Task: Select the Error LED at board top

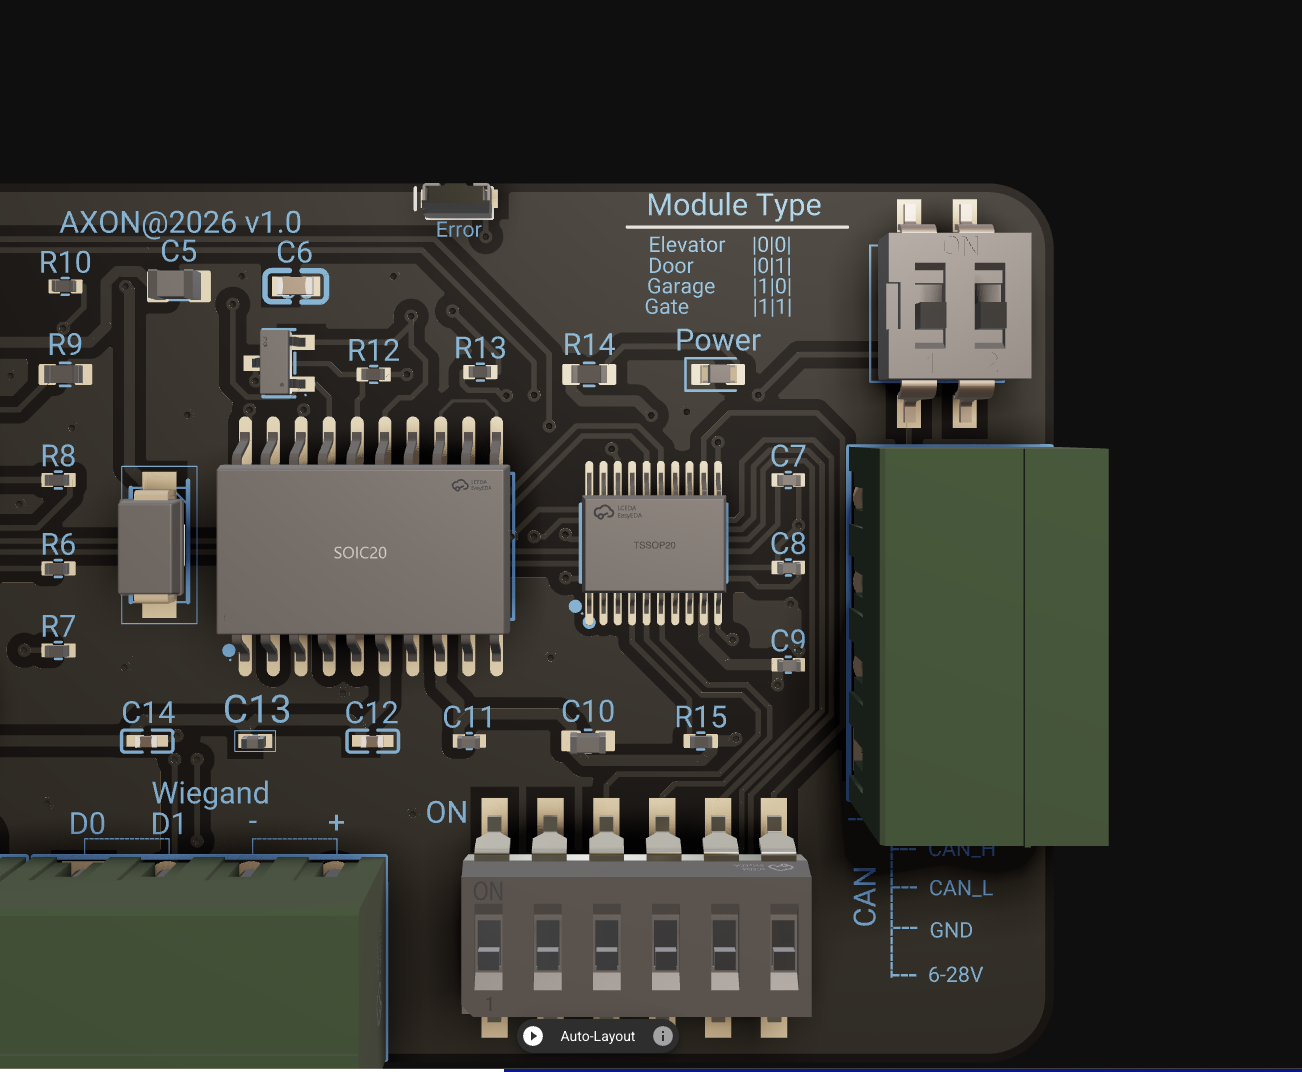Action: point(457,201)
